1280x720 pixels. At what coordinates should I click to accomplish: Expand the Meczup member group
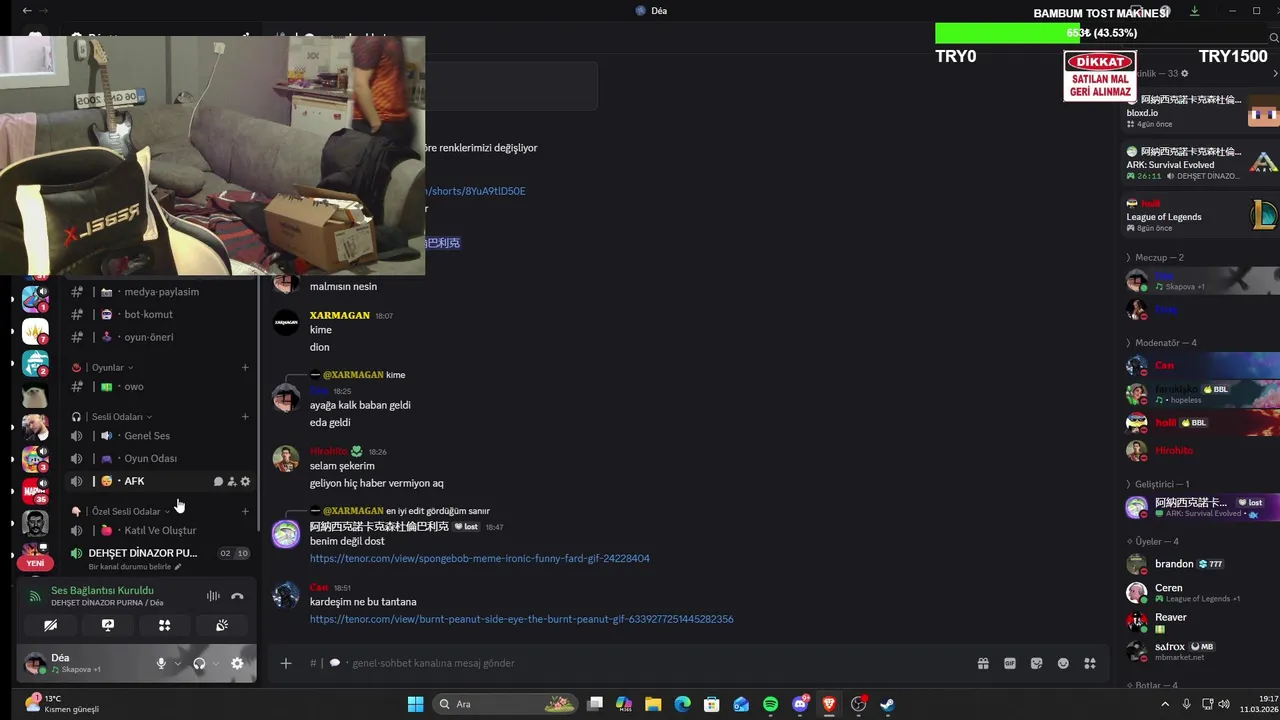[1155, 258]
